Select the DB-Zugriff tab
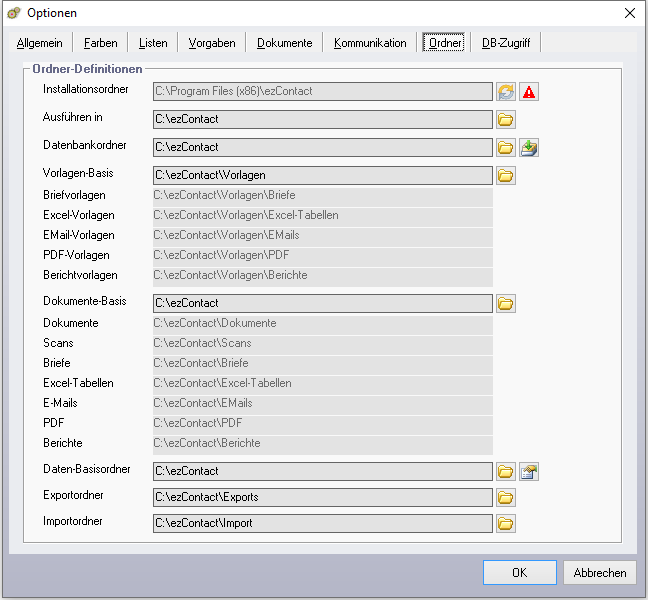The height and width of the screenshot is (600, 648). pos(506,43)
